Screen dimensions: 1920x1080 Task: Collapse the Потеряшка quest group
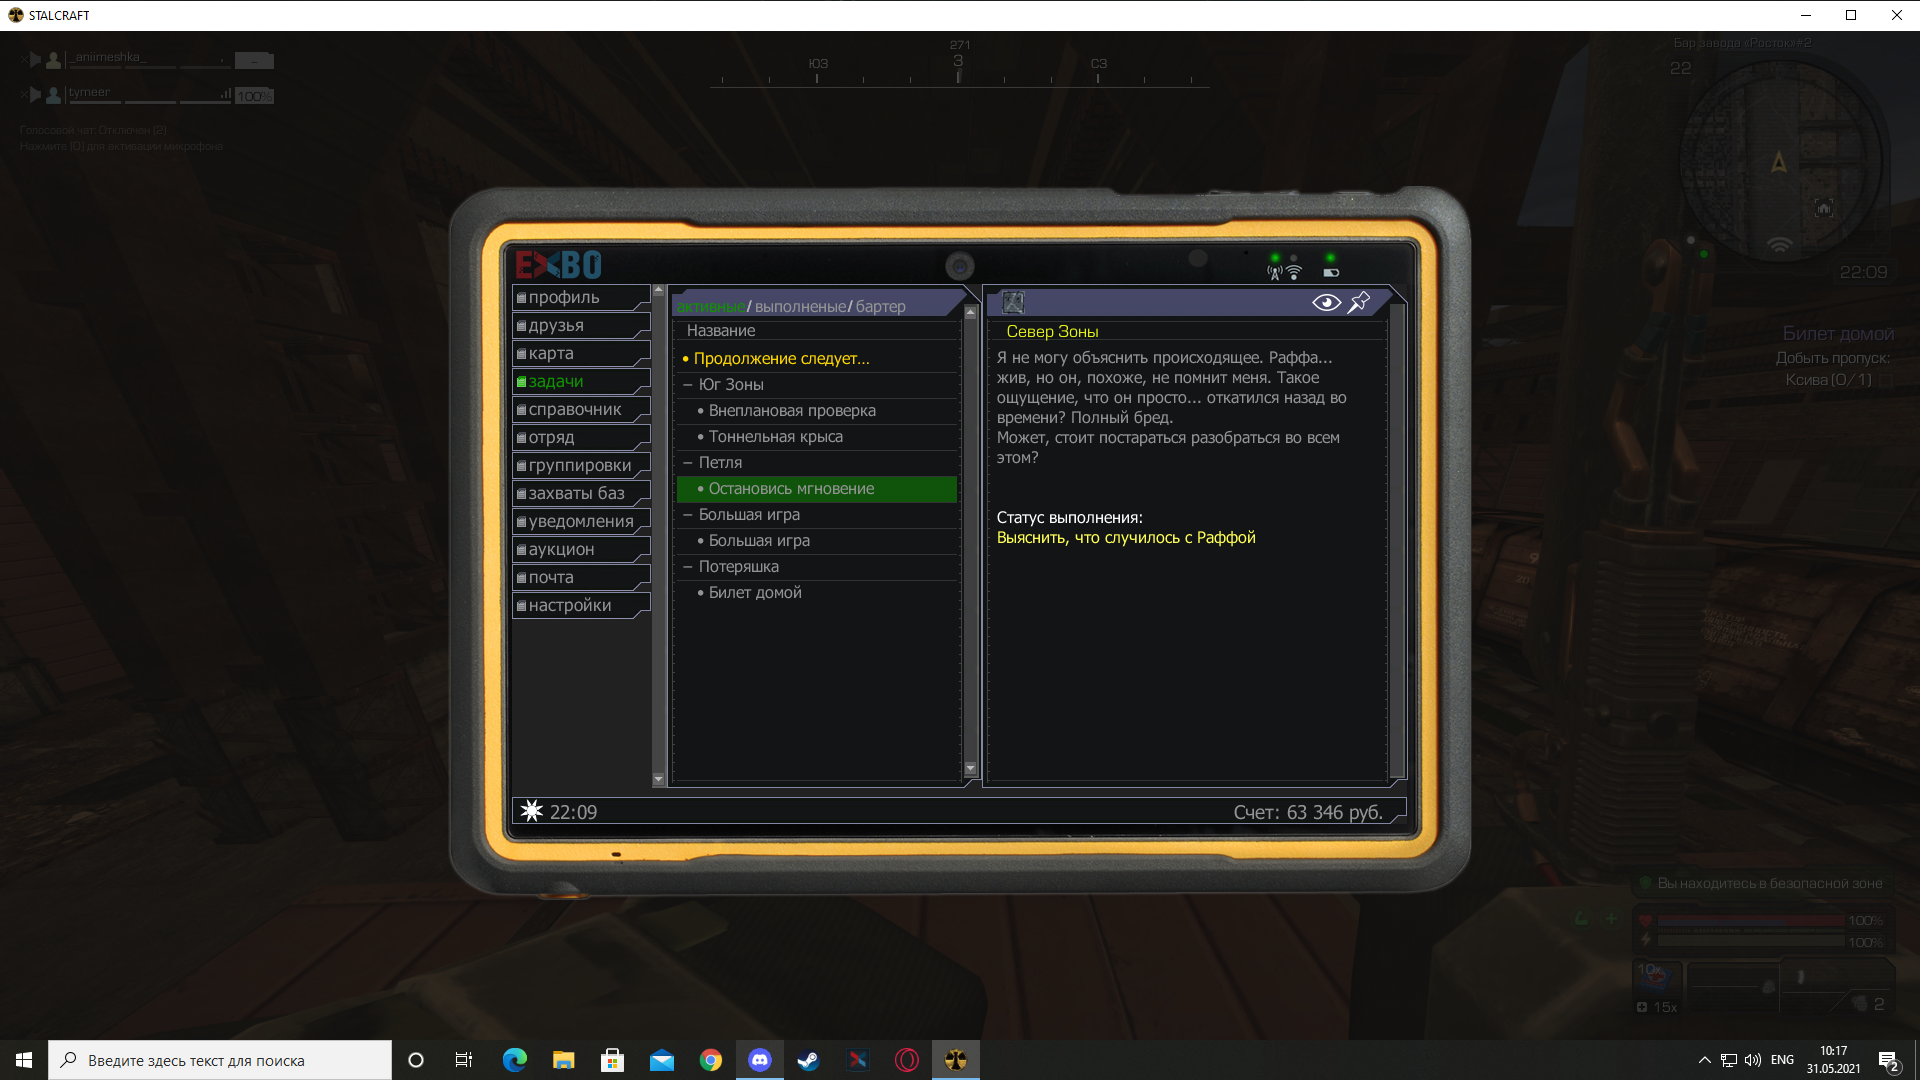(x=688, y=567)
